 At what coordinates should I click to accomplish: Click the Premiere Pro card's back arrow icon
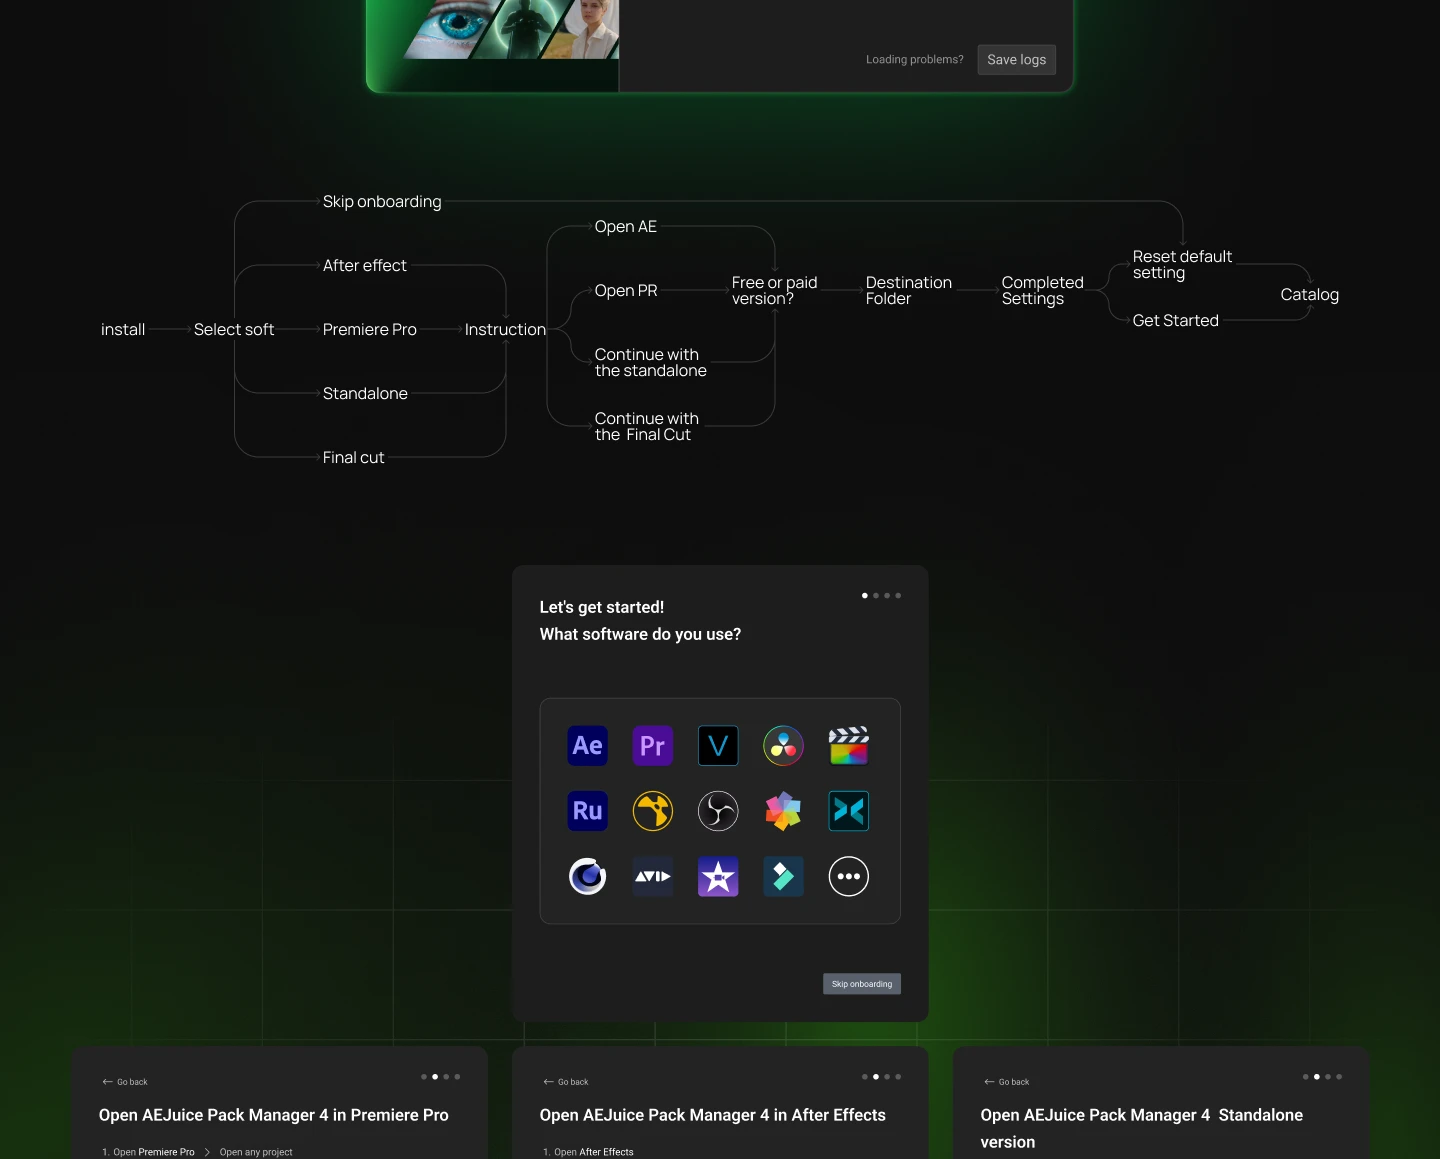point(107,1082)
